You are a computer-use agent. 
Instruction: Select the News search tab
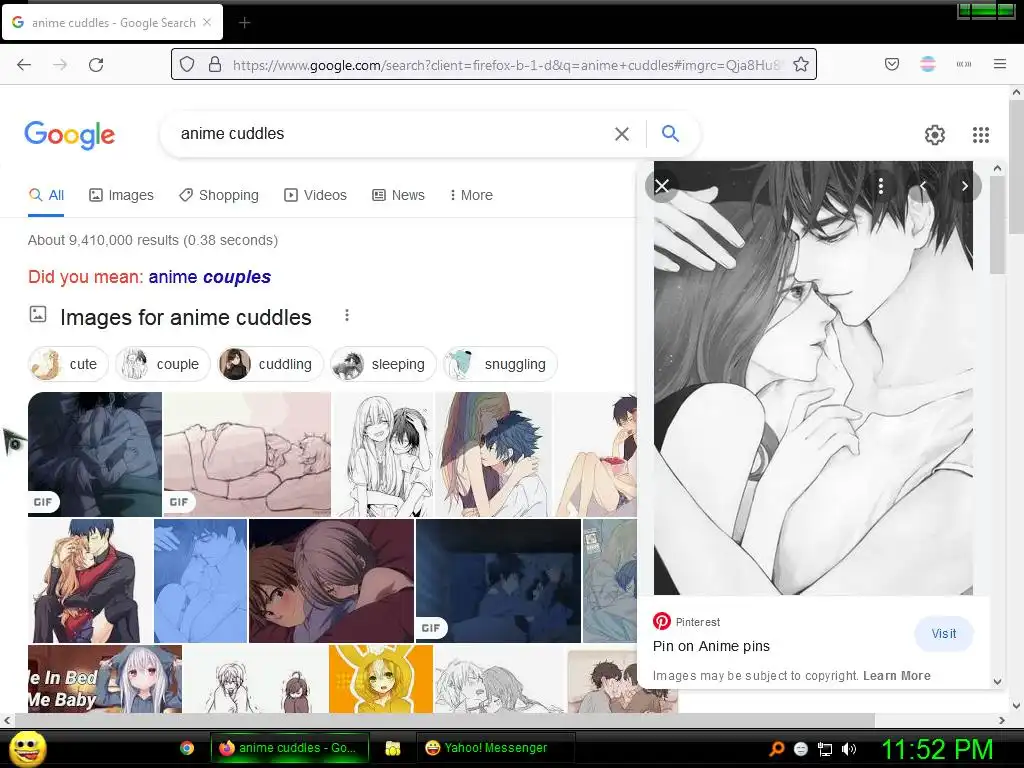tap(398, 195)
